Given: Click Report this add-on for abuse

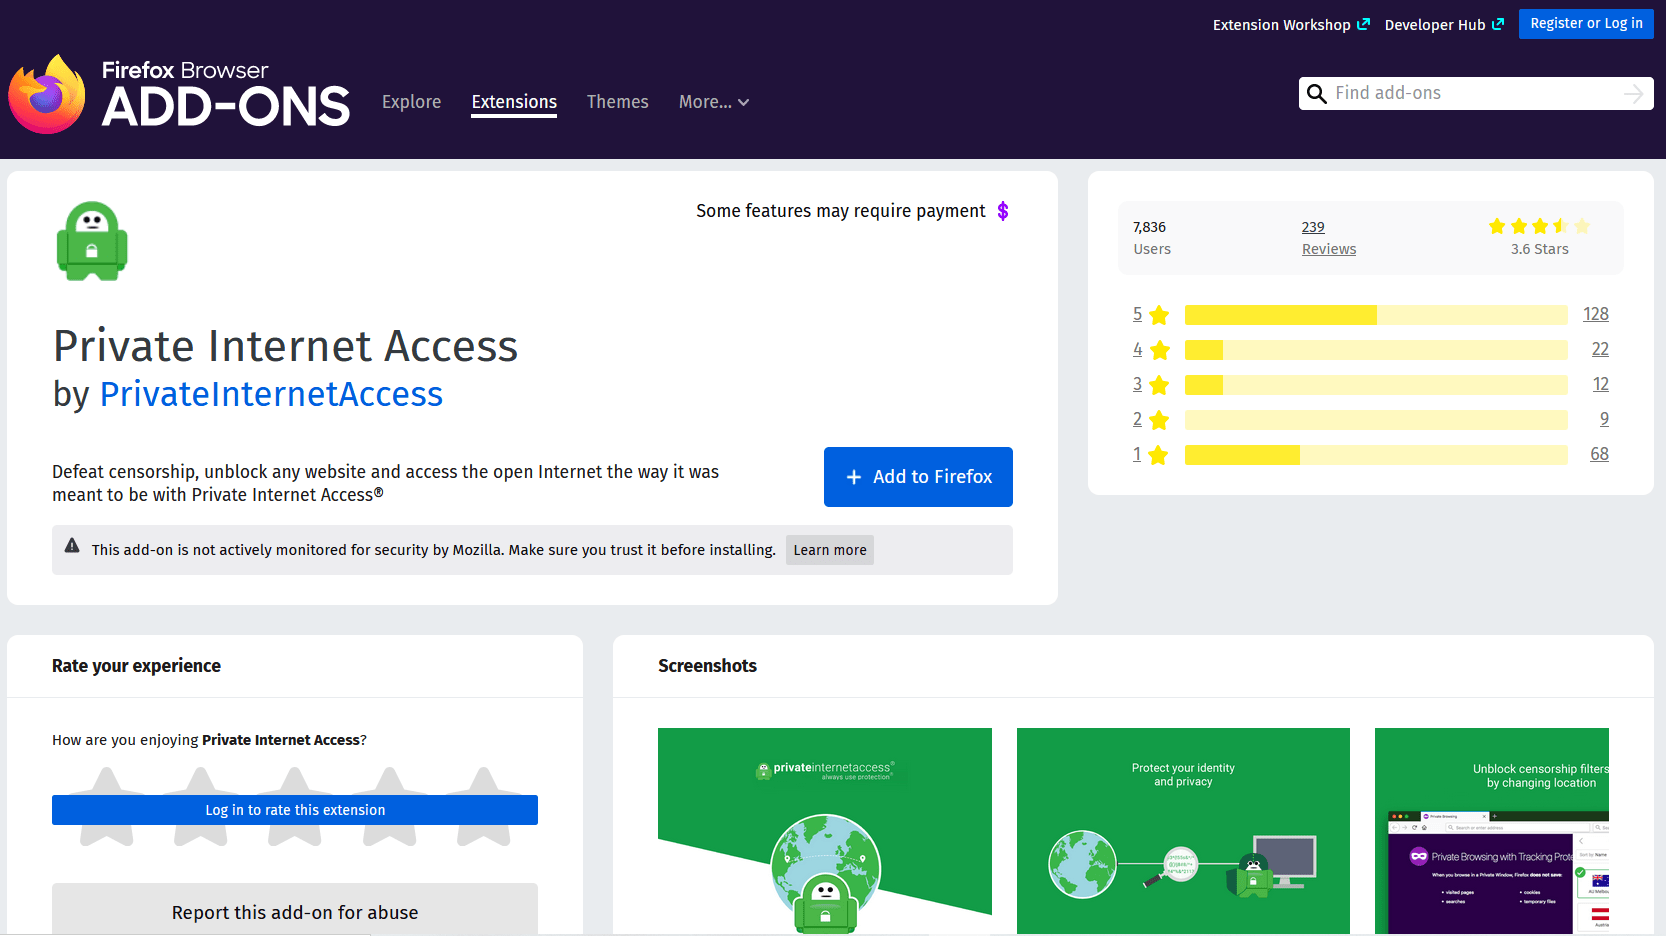Looking at the screenshot, I should click(295, 910).
